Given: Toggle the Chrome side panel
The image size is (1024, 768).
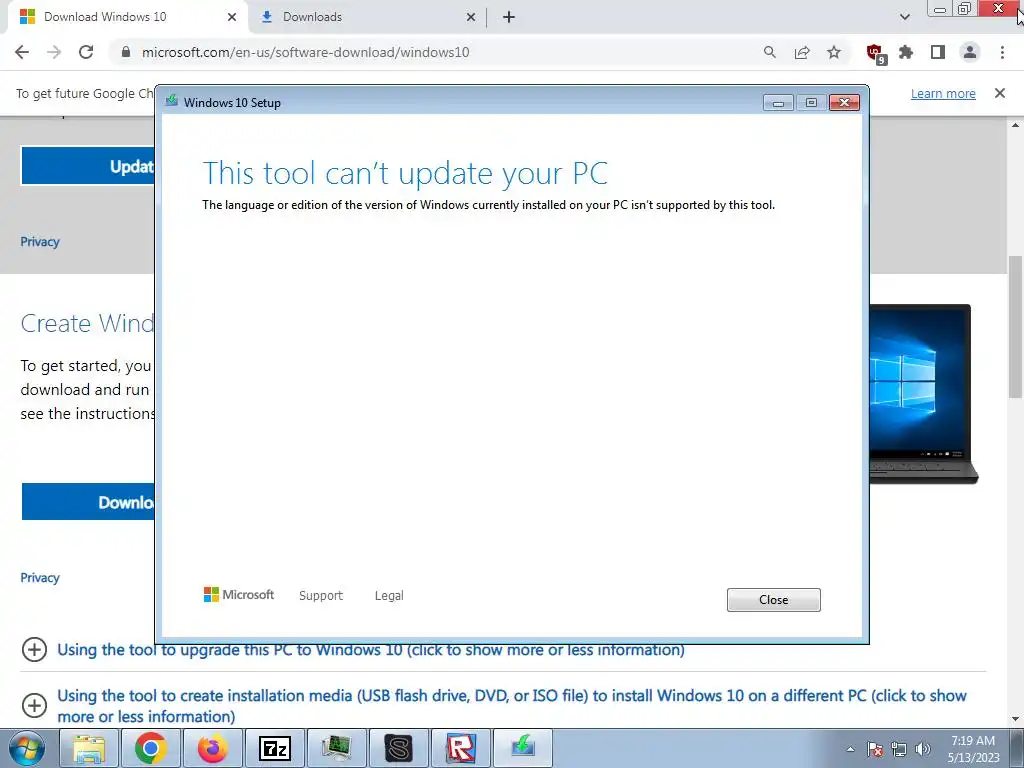Looking at the screenshot, I should (938, 52).
